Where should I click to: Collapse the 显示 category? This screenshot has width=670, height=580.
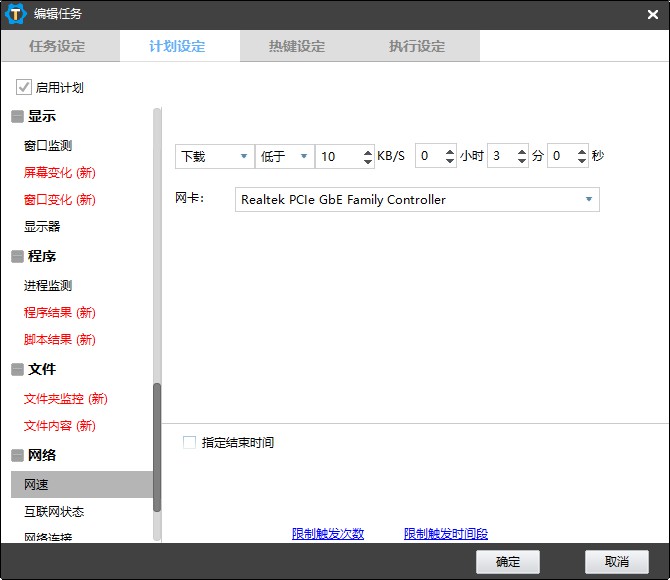point(17,116)
